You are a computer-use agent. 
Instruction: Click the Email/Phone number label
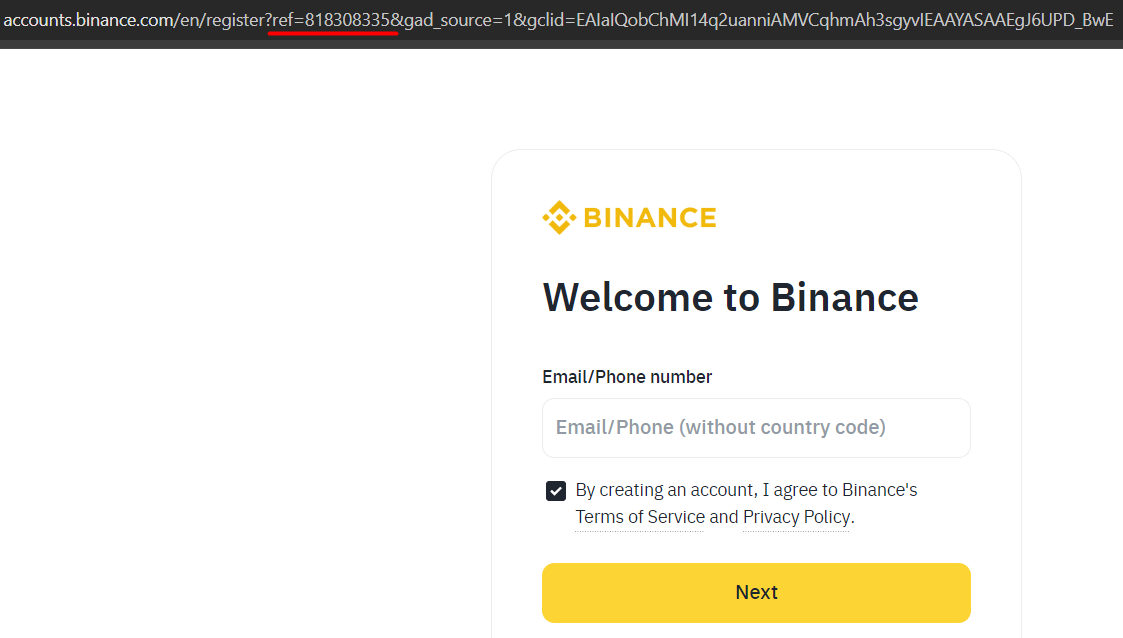(627, 377)
